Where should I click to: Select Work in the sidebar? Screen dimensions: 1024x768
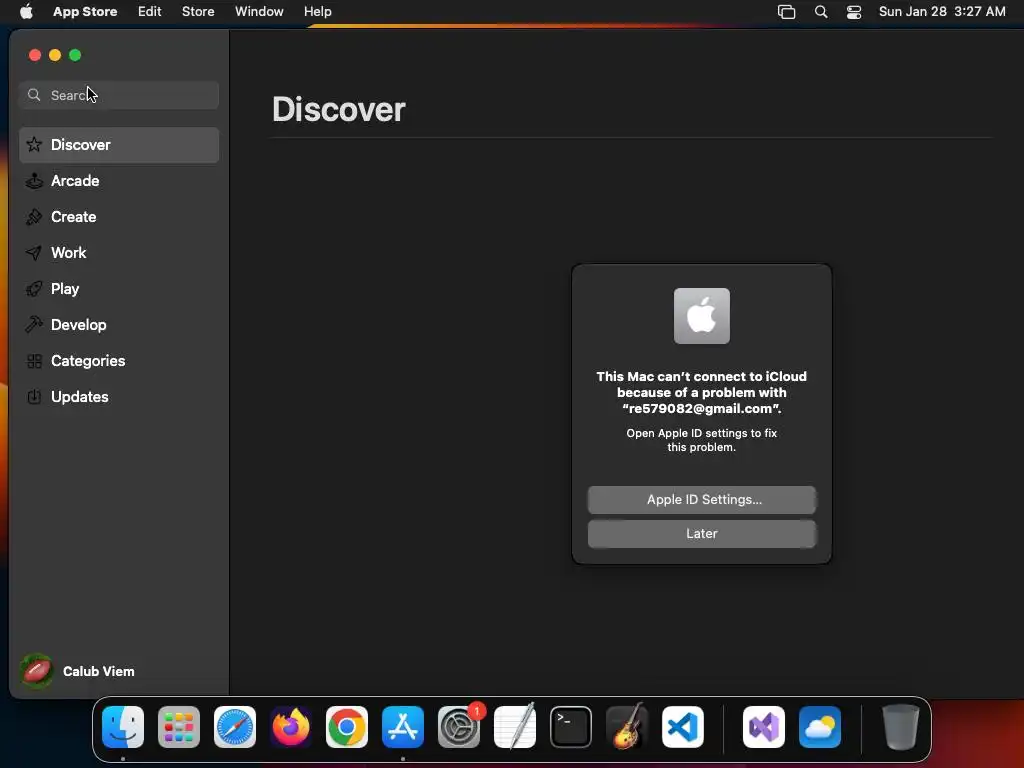tap(119, 253)
